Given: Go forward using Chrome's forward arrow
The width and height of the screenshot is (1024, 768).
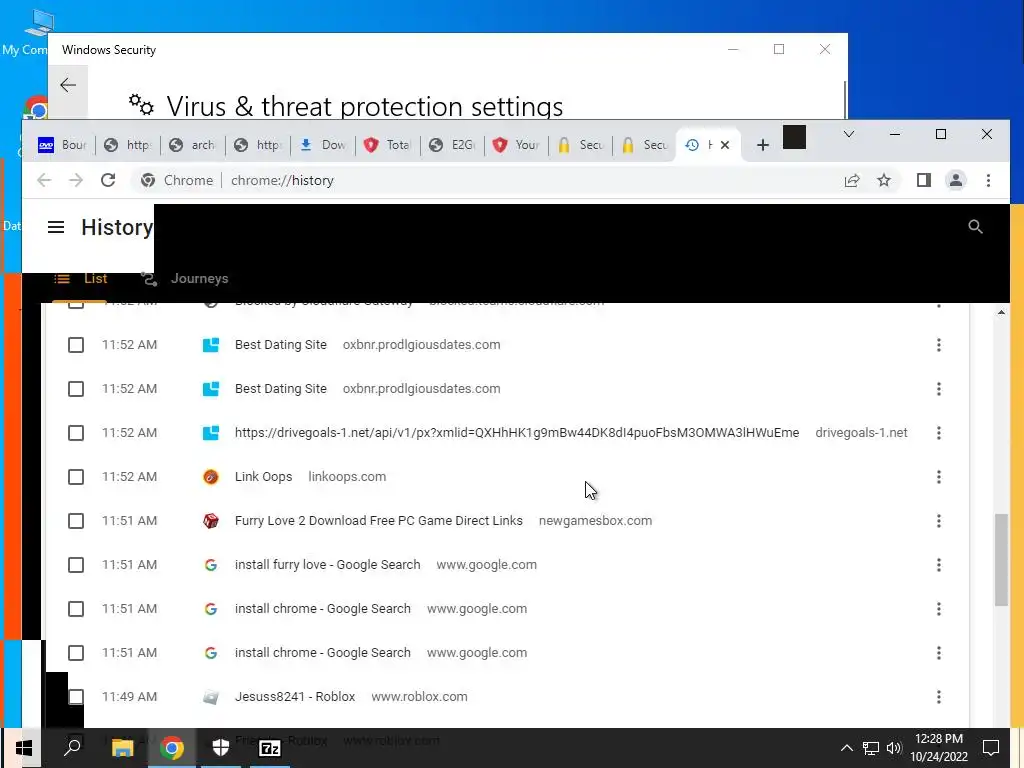Looking at the screenshot, I should [76, 180].
